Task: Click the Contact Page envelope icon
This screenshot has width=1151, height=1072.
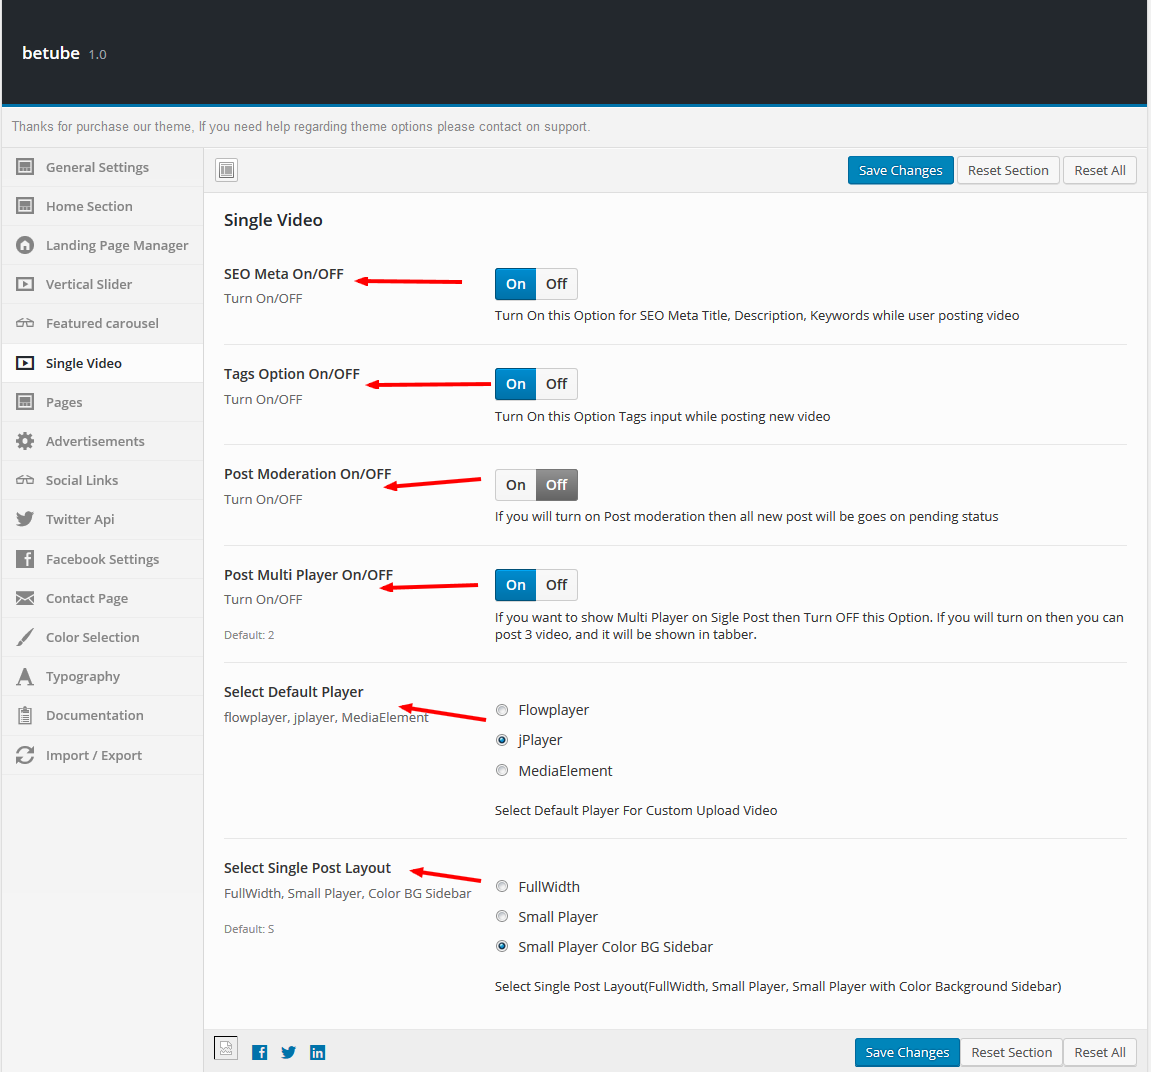Action: coord(24,598)
